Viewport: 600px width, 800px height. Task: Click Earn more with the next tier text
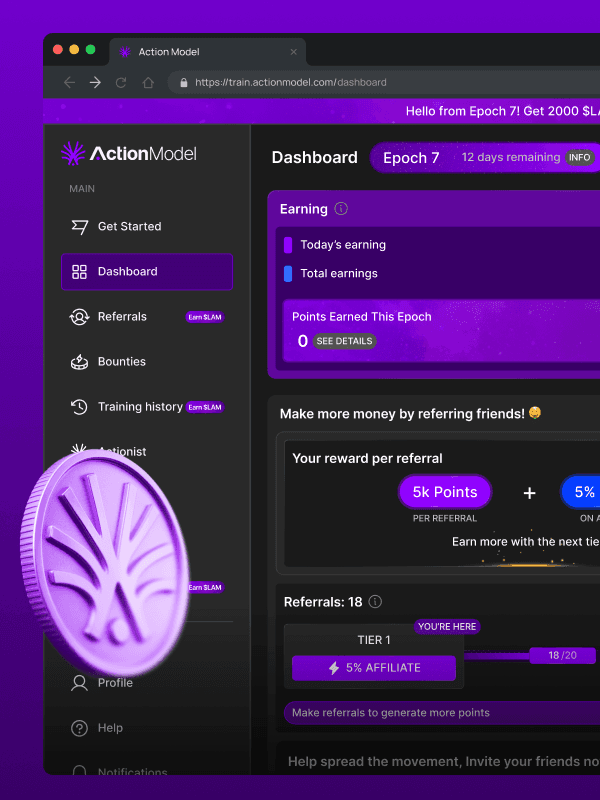pos(526,542)
